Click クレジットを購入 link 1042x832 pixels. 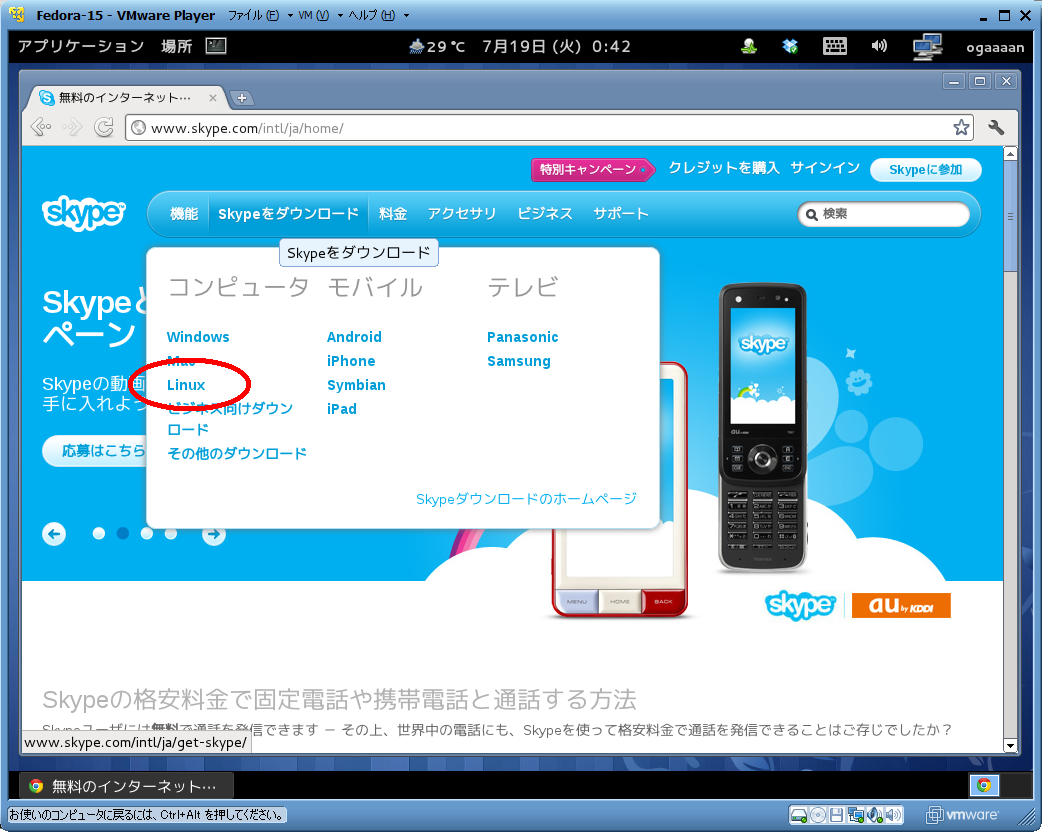[724, 167]
